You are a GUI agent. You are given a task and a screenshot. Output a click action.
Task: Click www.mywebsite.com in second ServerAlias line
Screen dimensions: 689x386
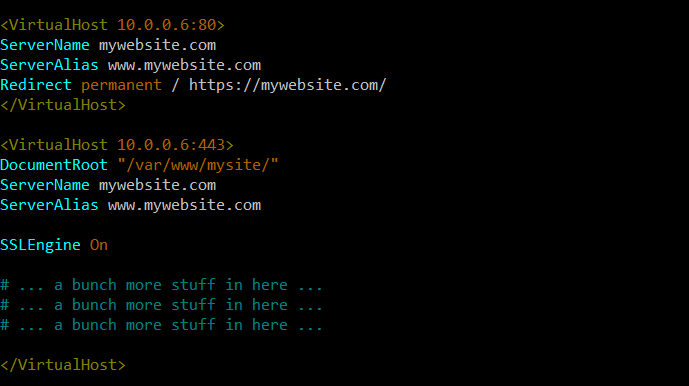tap(185, 206)
